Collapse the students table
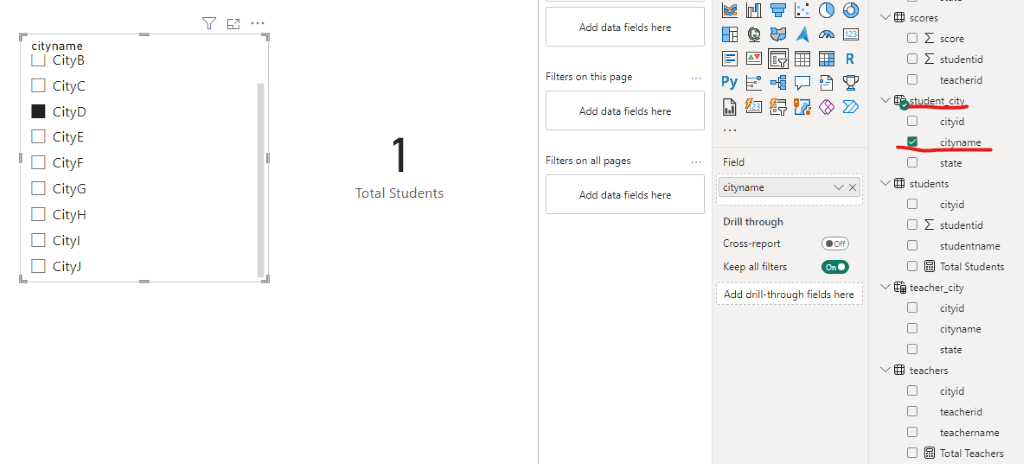1024x464 pixels. point(885,184)
